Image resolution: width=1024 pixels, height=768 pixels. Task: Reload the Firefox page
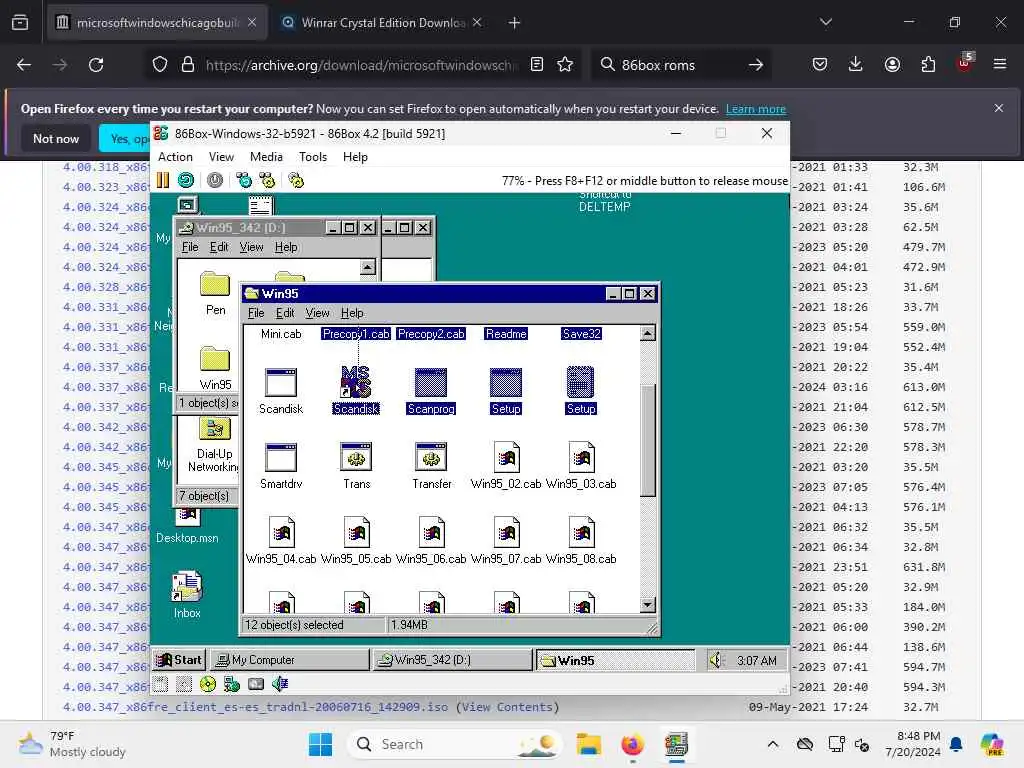(96, 65)
